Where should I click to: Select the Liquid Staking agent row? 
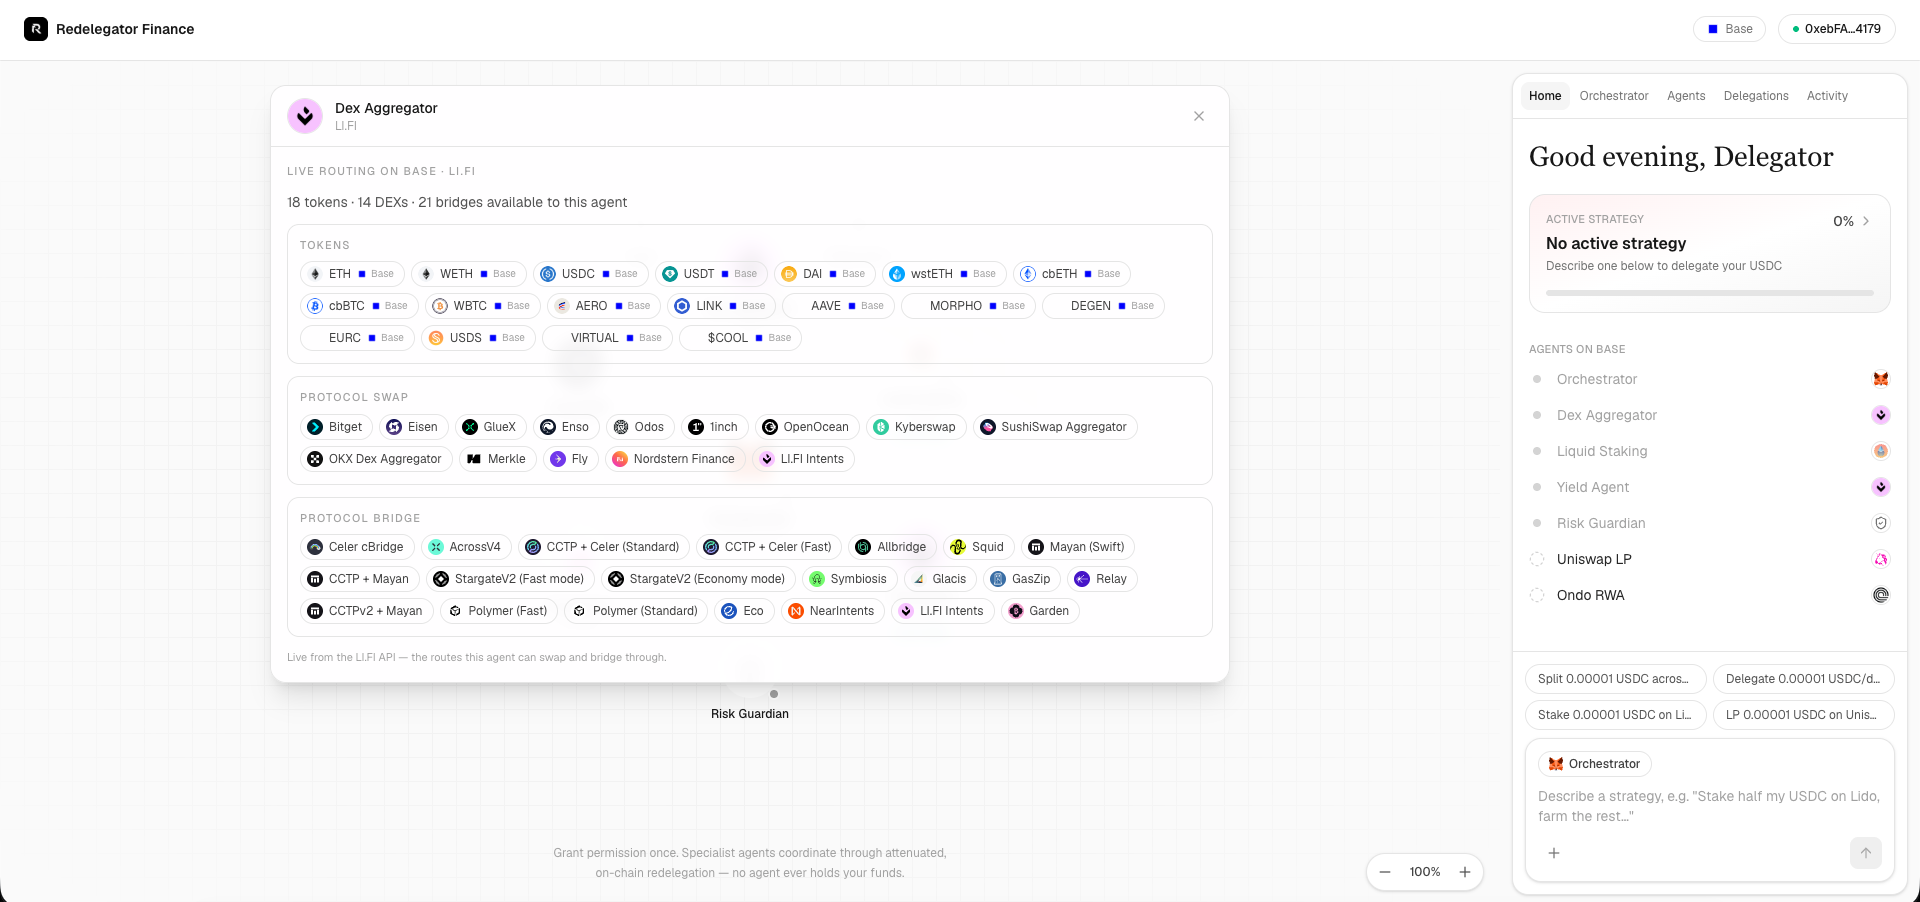[x=1710, y=451]
